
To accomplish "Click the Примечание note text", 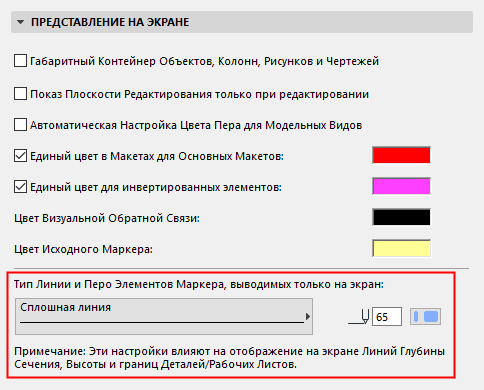I will (229, 358).
